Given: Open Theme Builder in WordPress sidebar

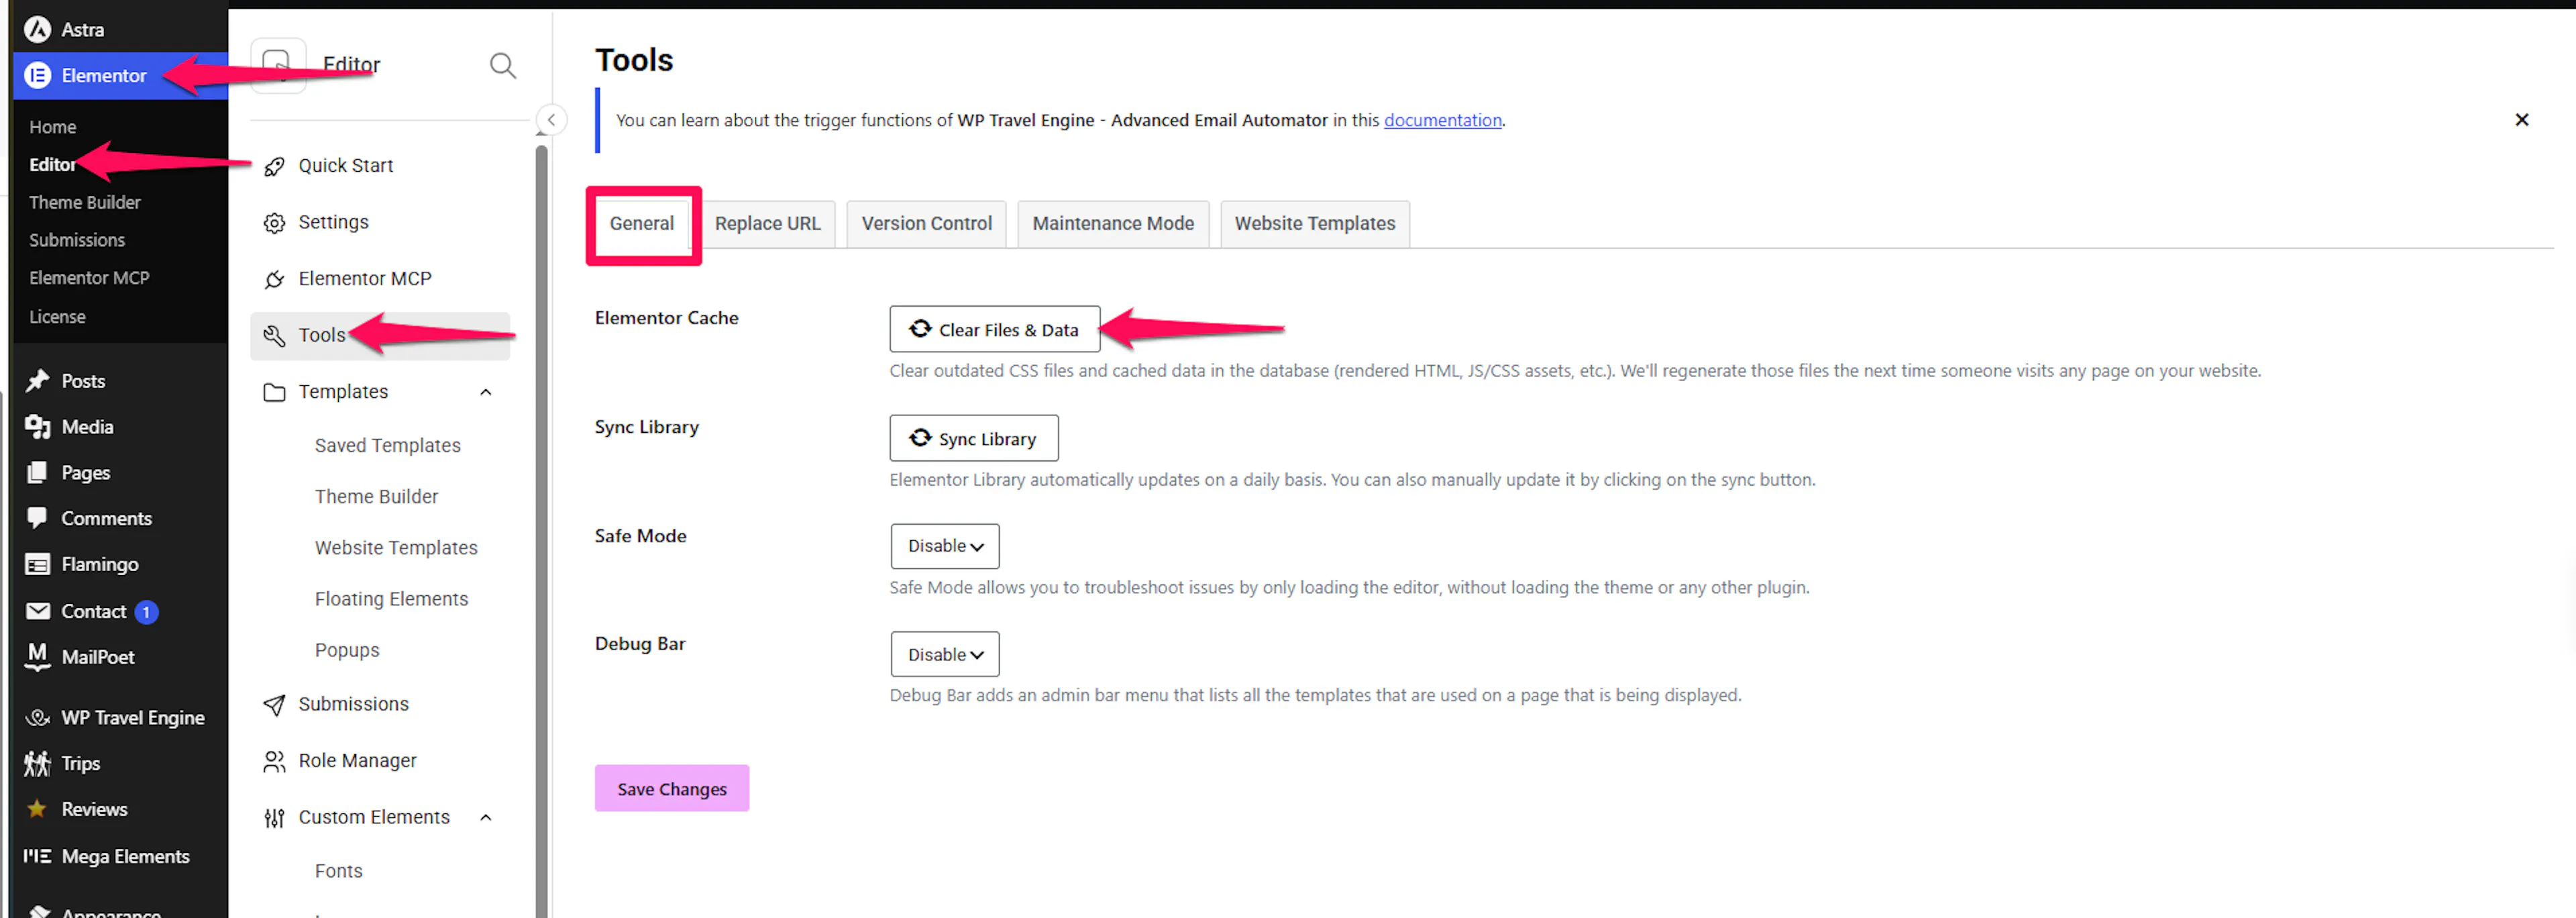Looking at the screenshot, I should pos(85,203).
